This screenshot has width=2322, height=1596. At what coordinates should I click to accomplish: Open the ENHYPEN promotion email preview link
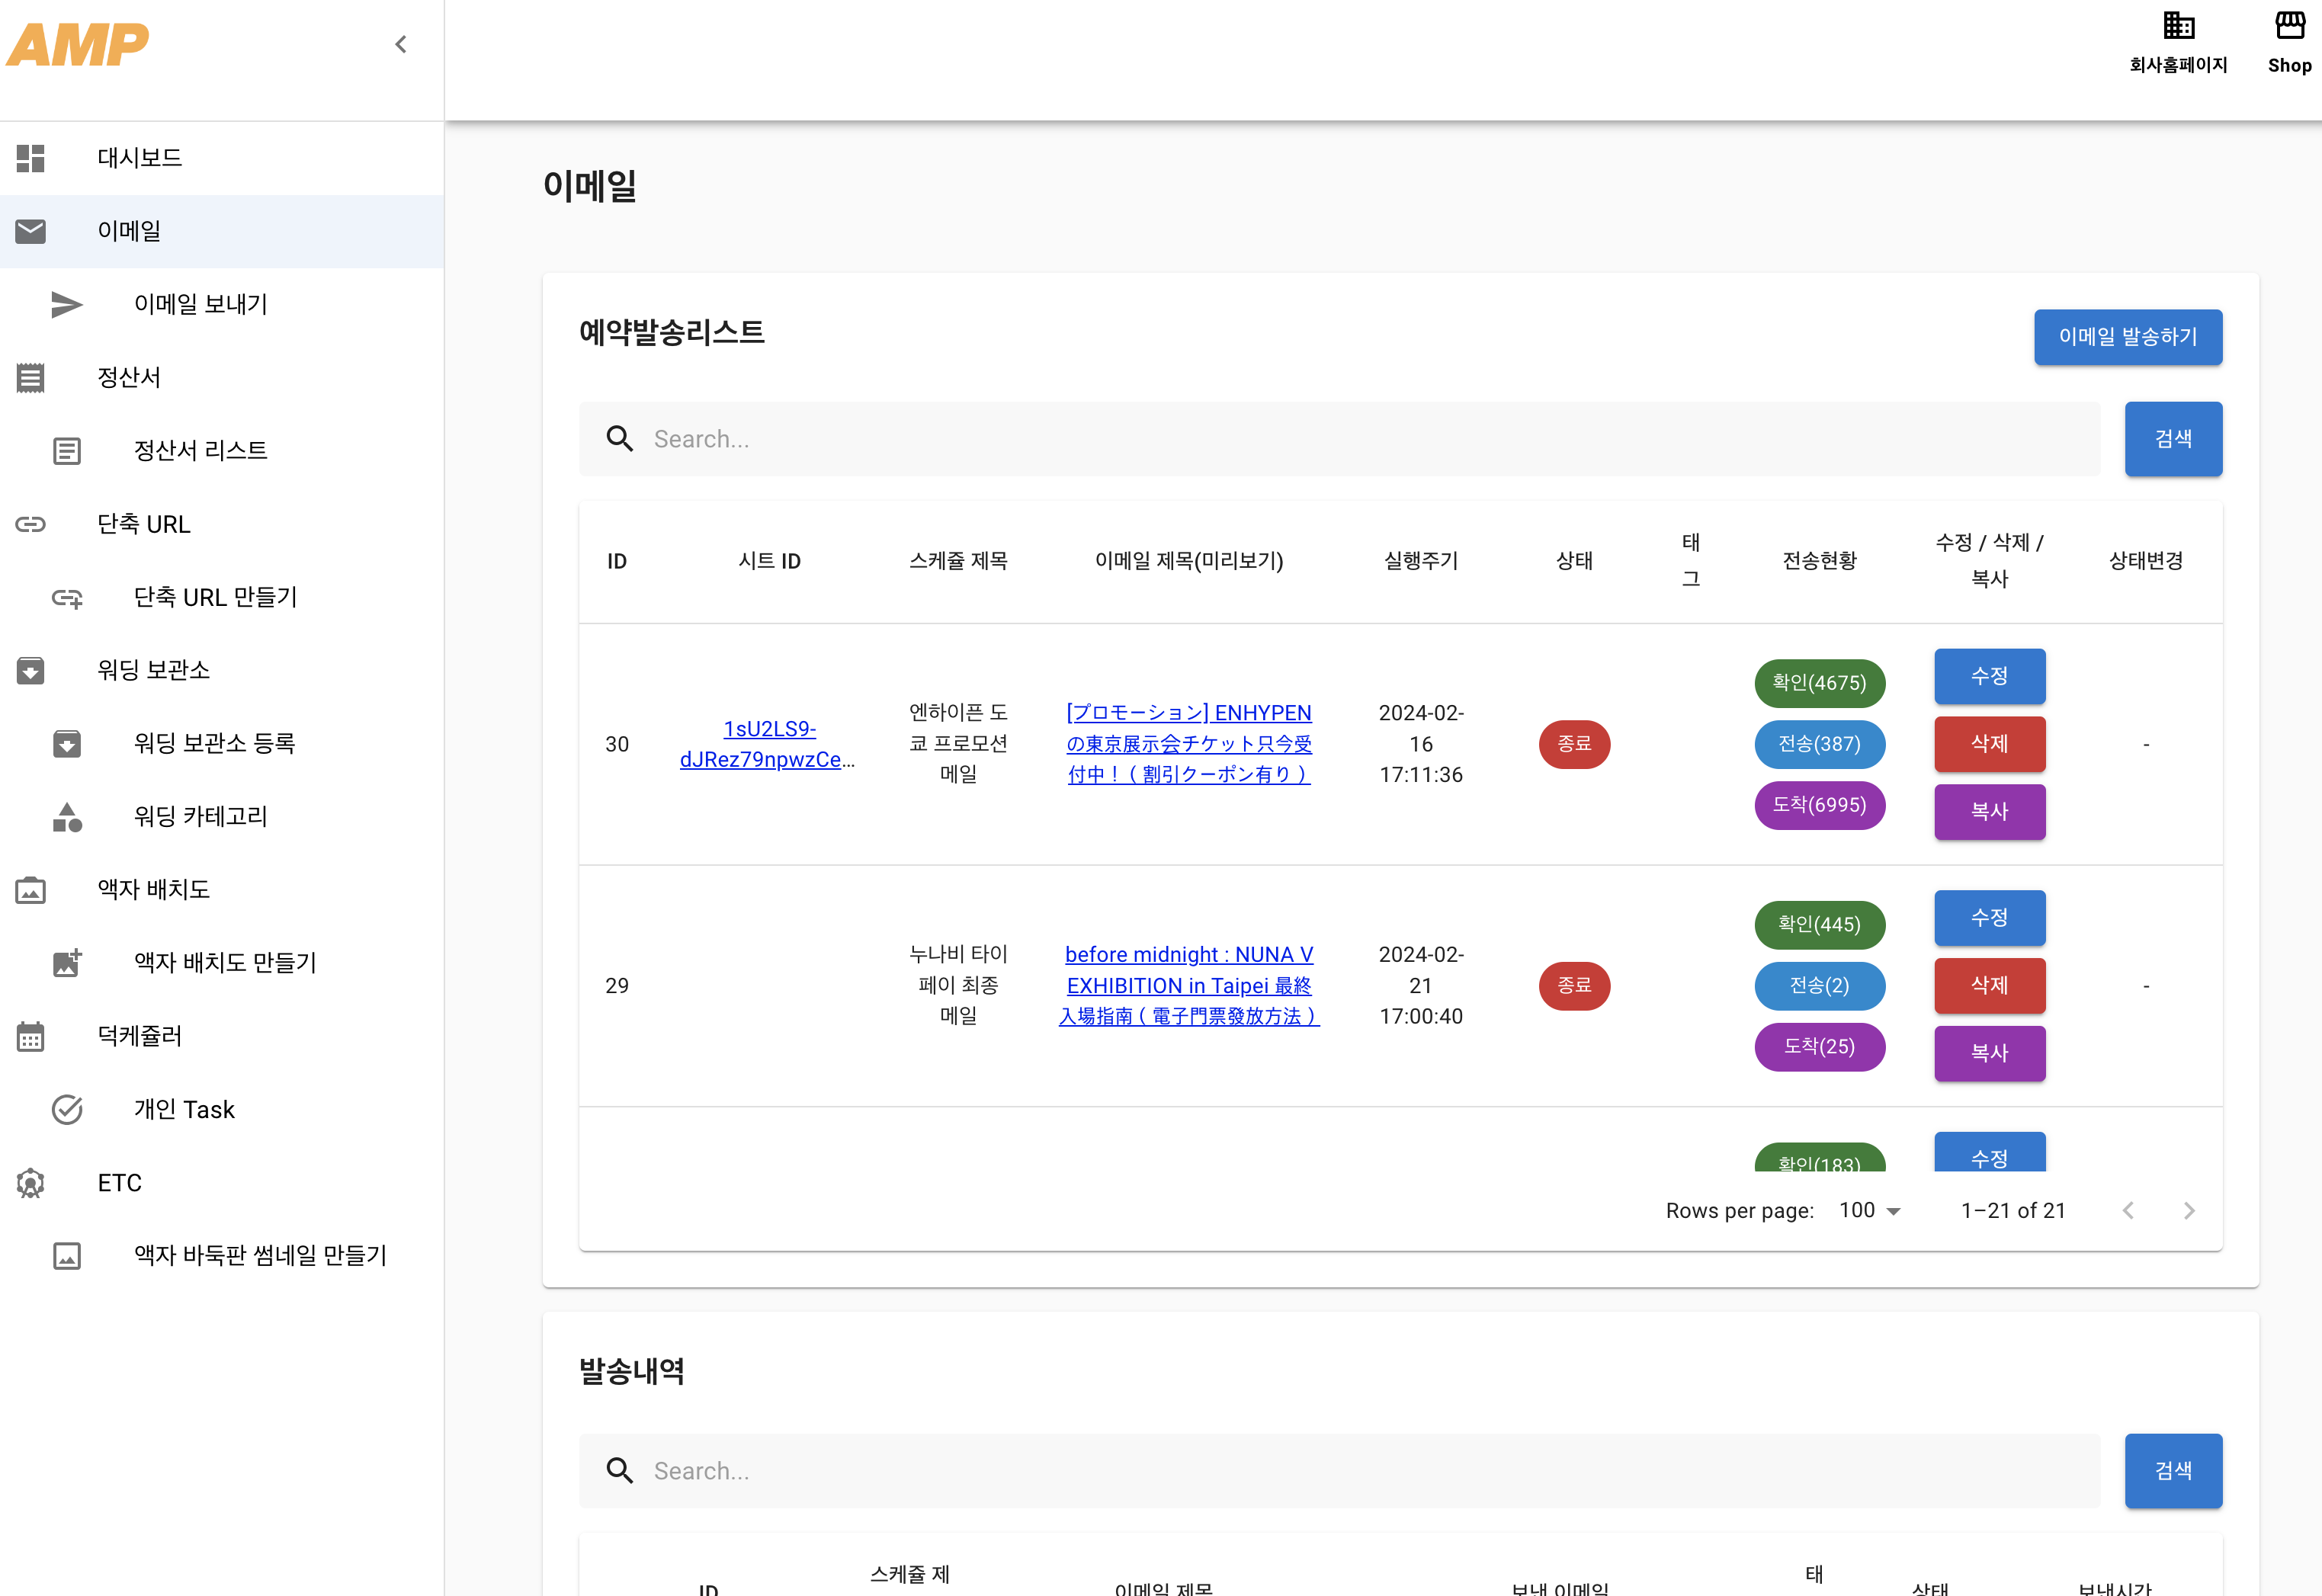1189,743
